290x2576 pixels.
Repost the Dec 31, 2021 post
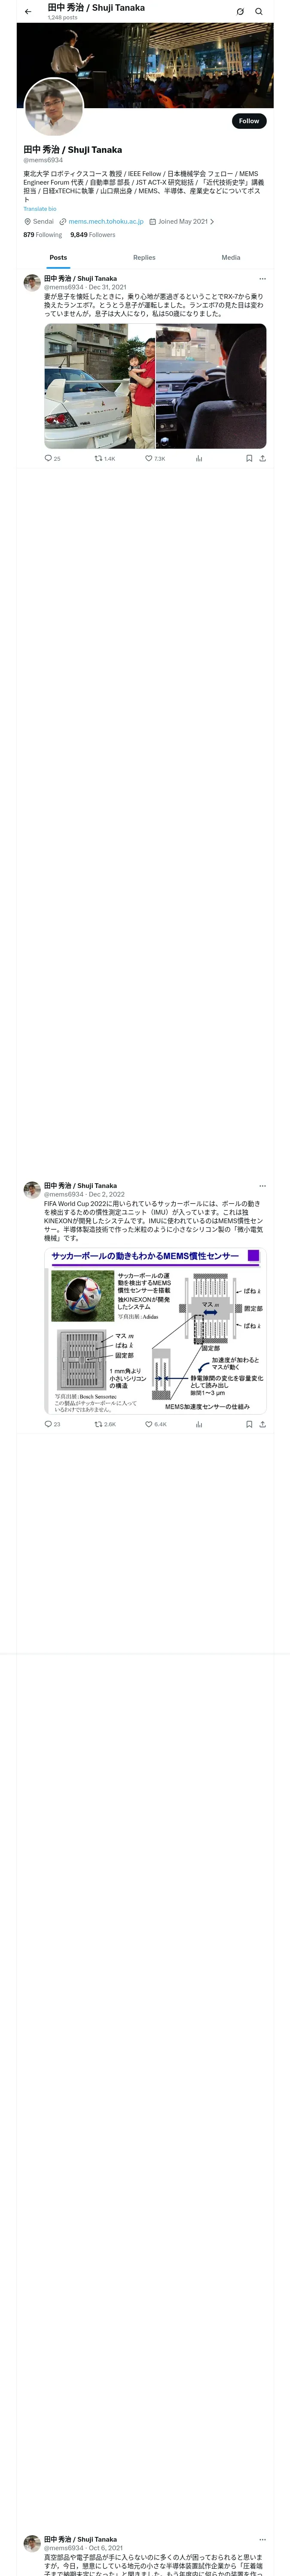click(105, 458)
